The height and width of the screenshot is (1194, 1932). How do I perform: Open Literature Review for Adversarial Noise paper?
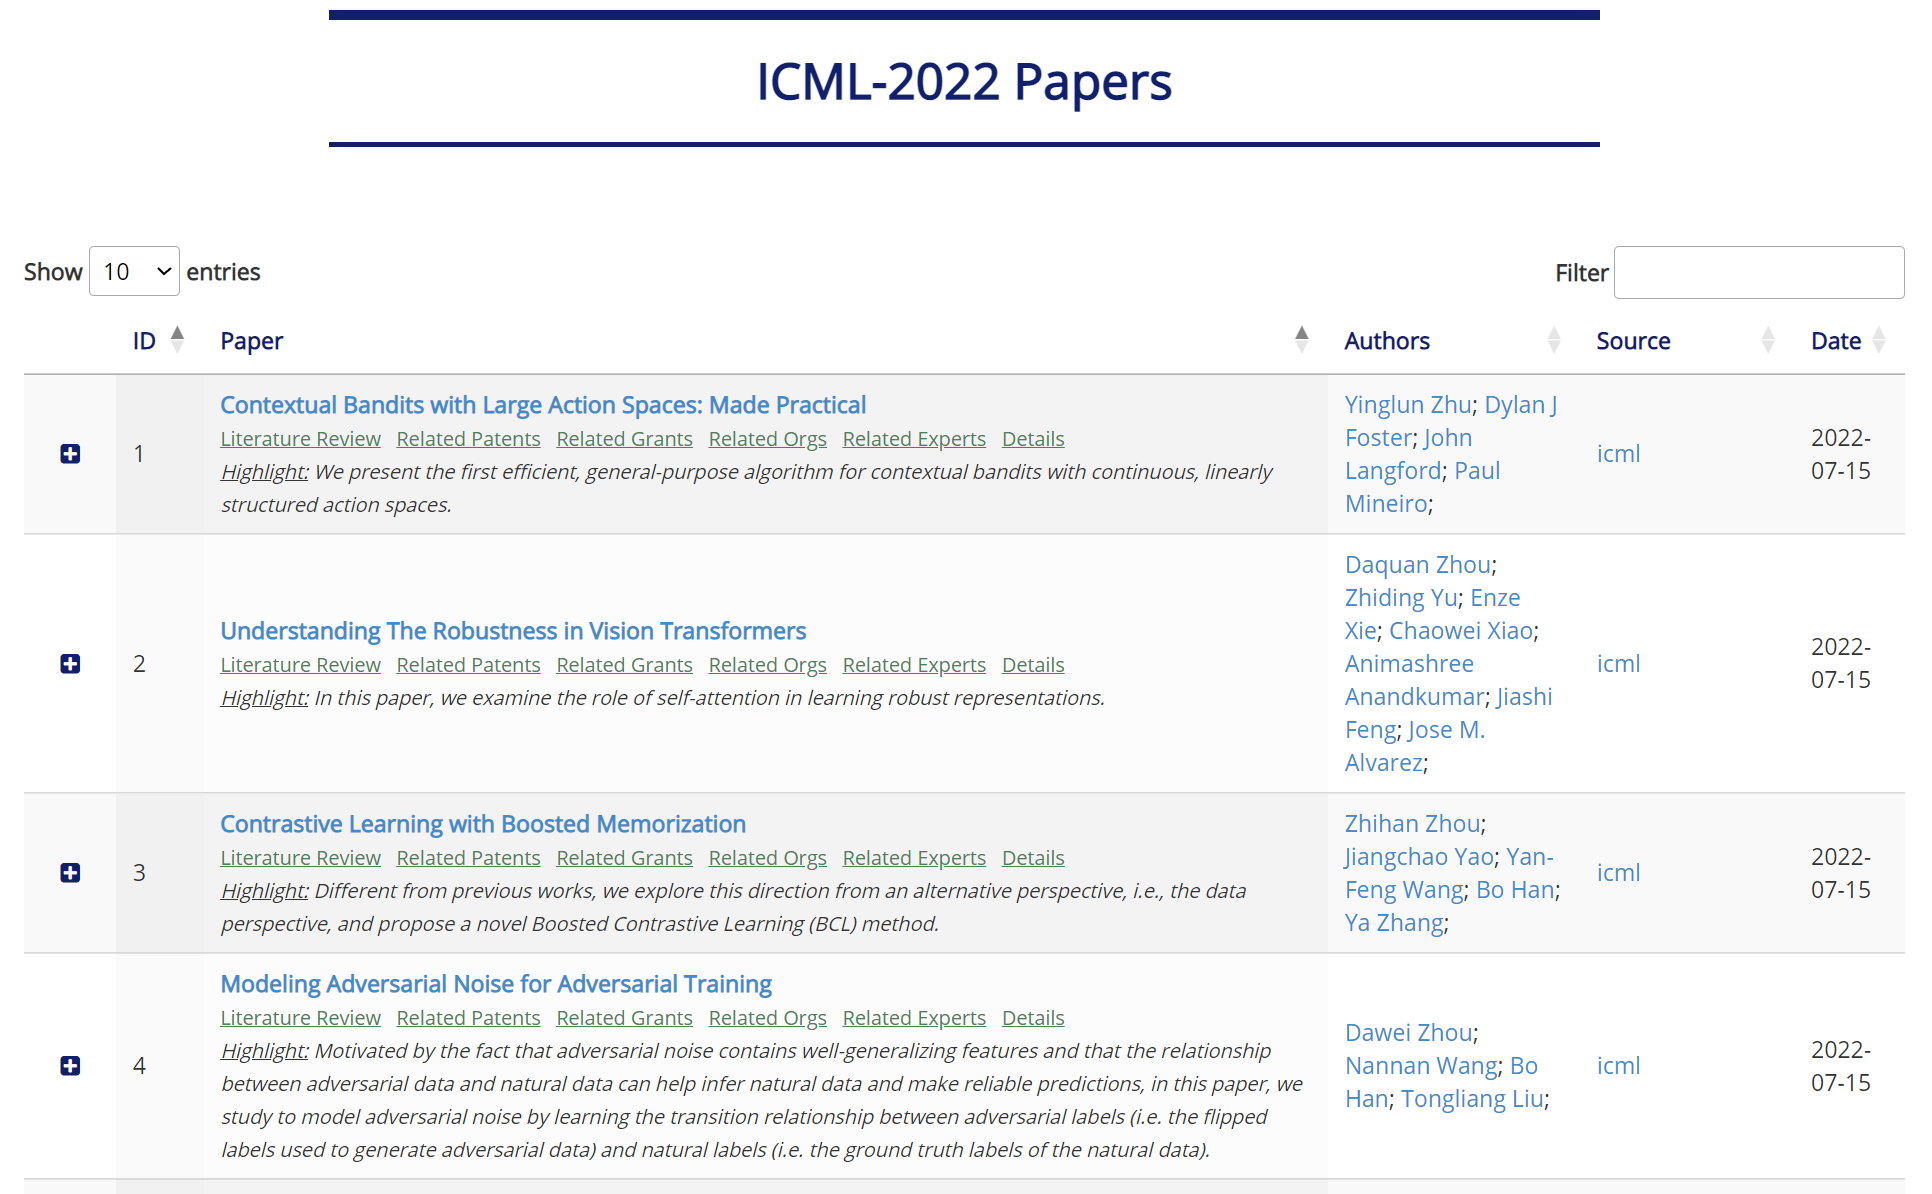[x=300, y=1018]
